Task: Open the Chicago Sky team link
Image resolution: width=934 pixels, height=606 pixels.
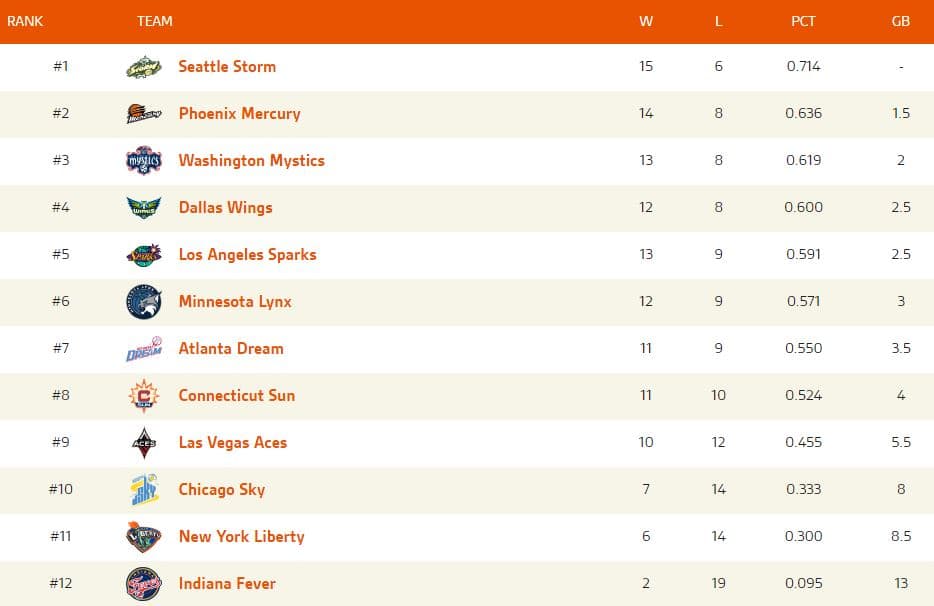Action: click(221, 490)
